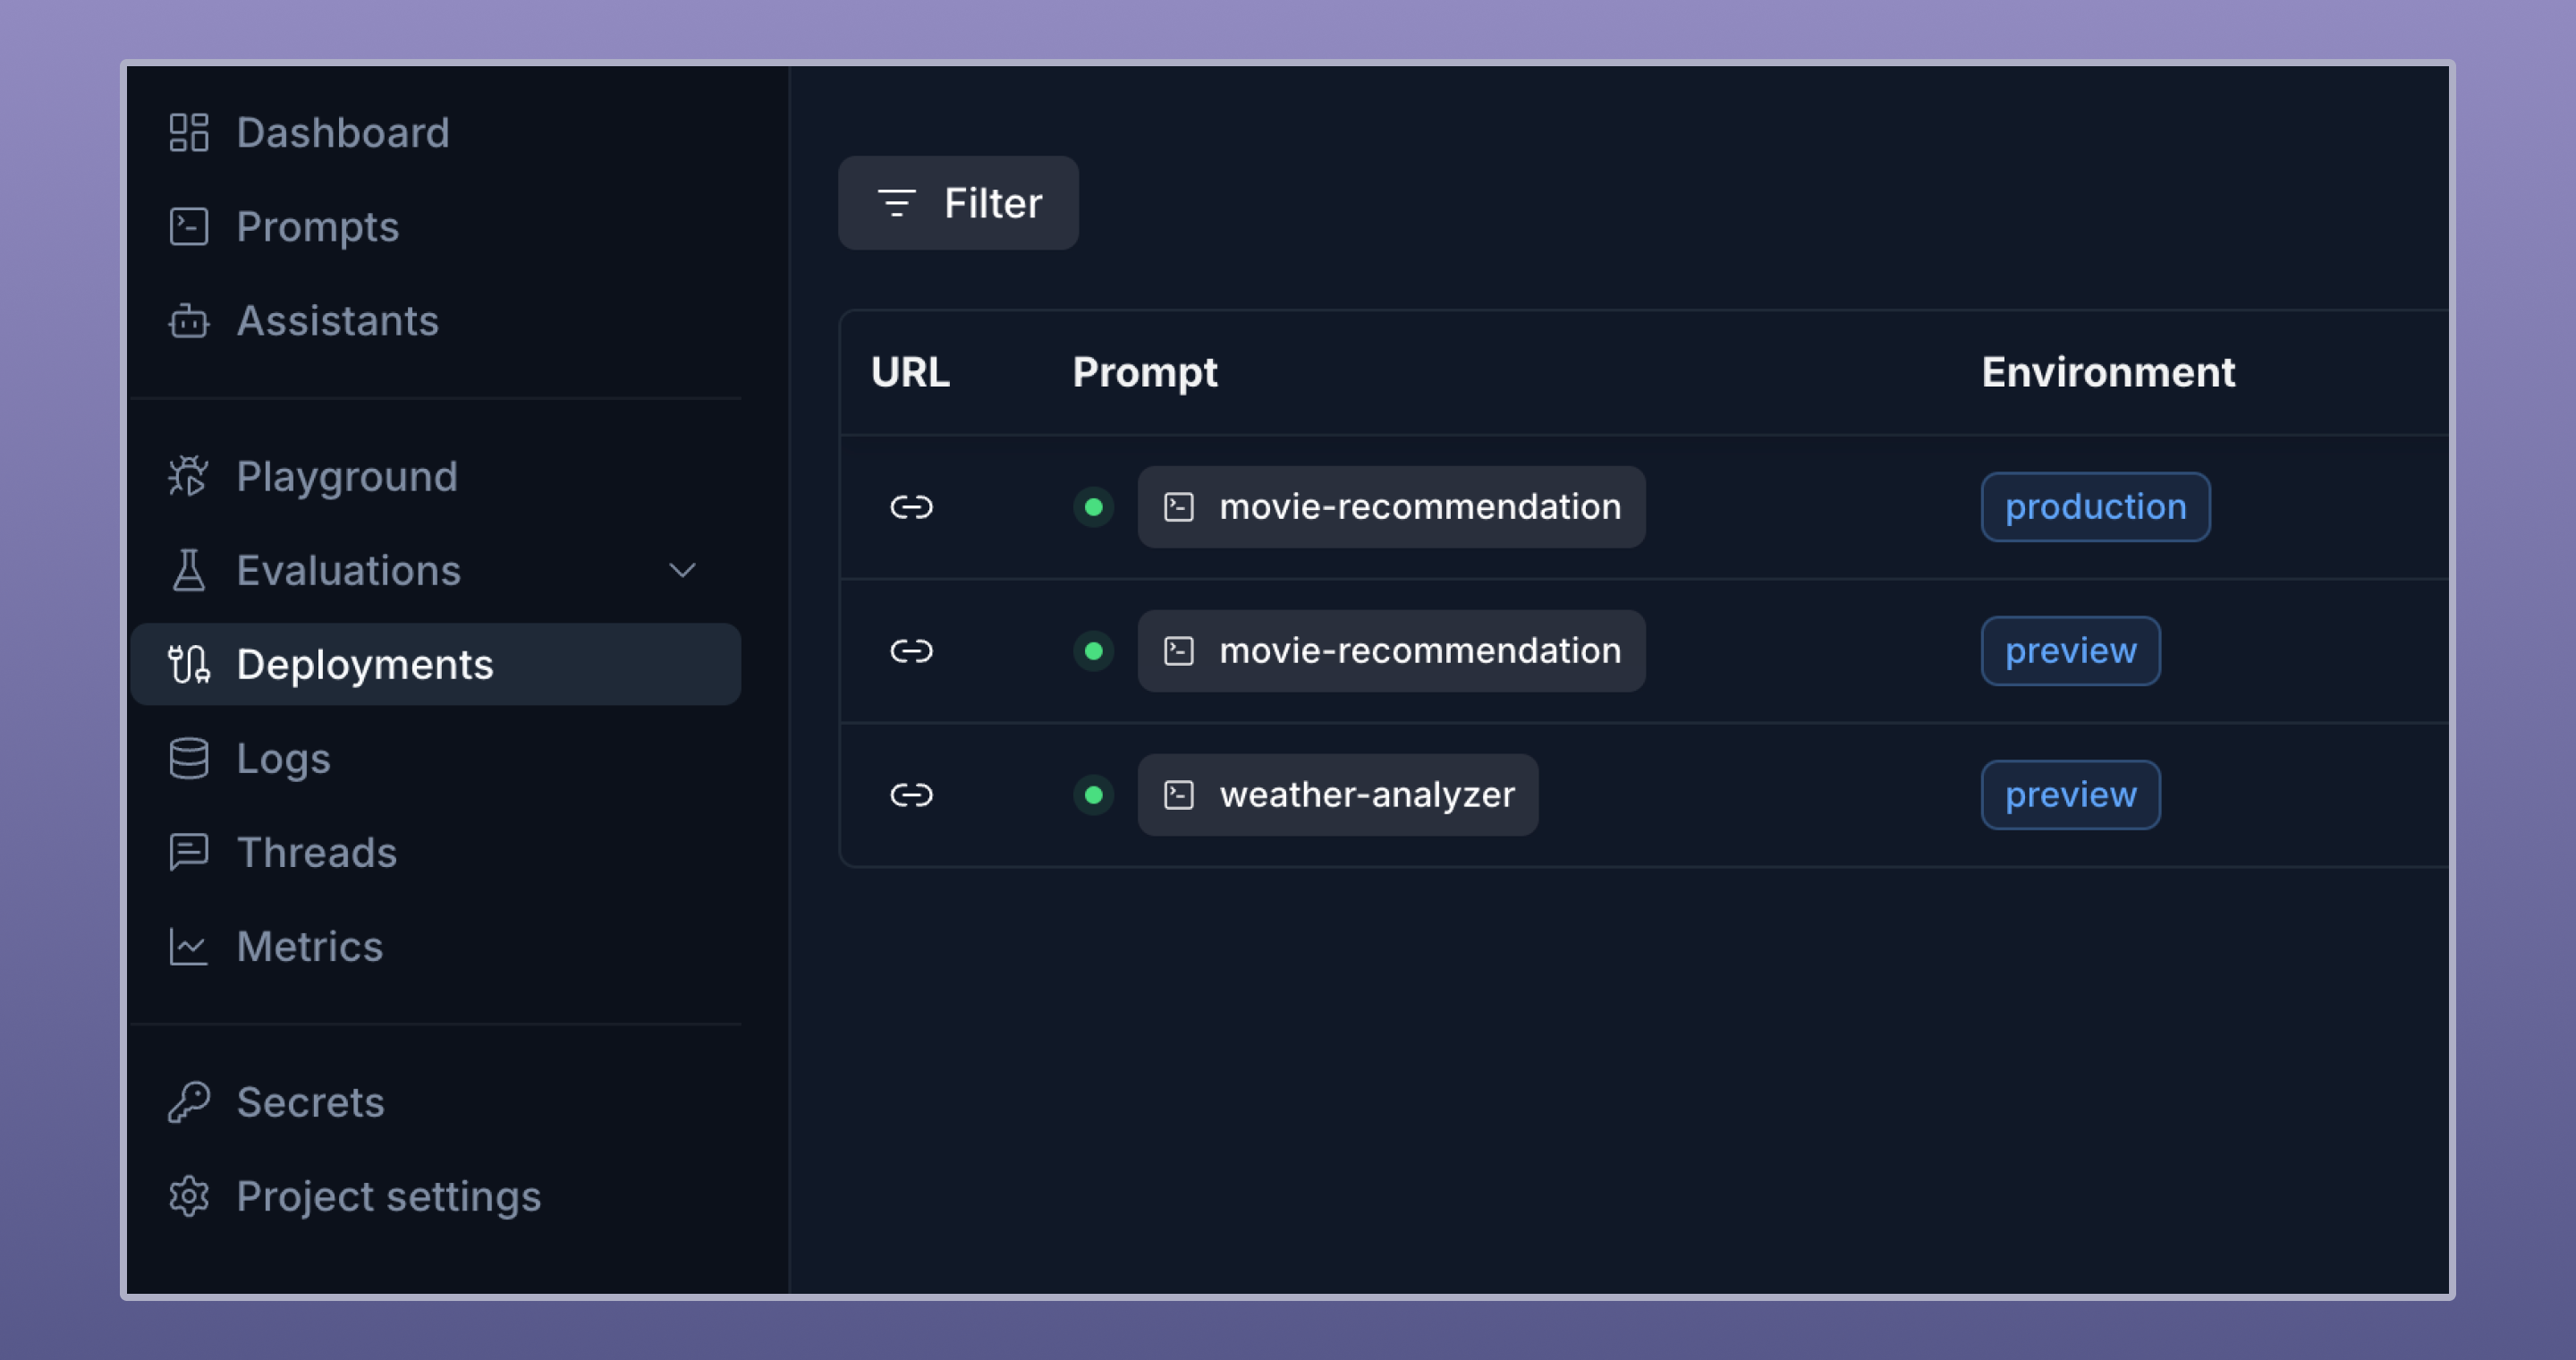Click preview badge of movie-recommendation row
The width and height of the screenshot is (2576, 1360).
pos(2071,651)
